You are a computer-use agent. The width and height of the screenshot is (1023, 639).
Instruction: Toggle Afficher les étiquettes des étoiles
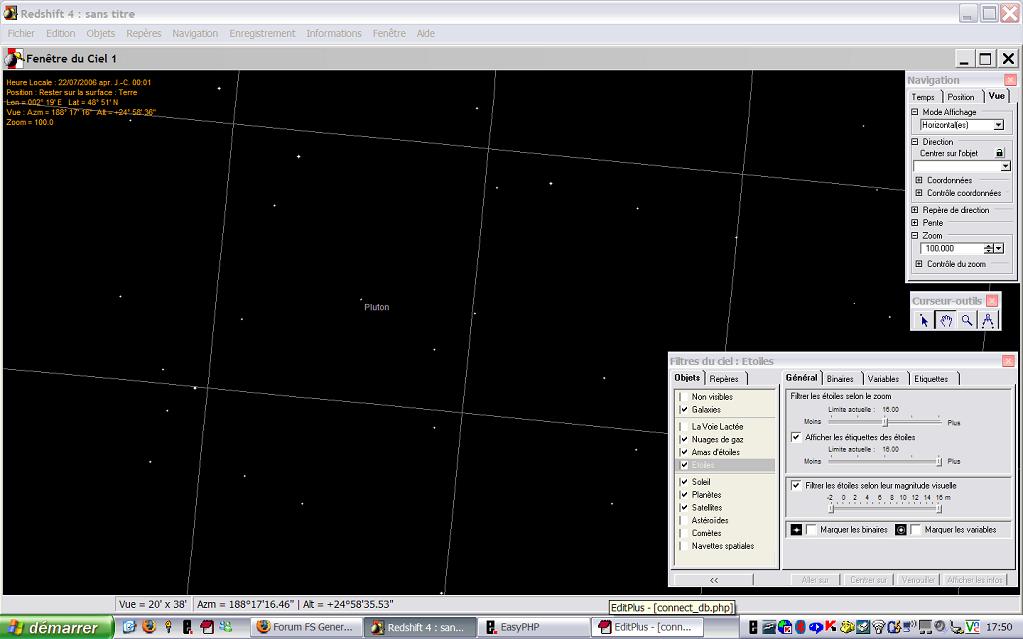pyautogui.click(x=796, y=437)
